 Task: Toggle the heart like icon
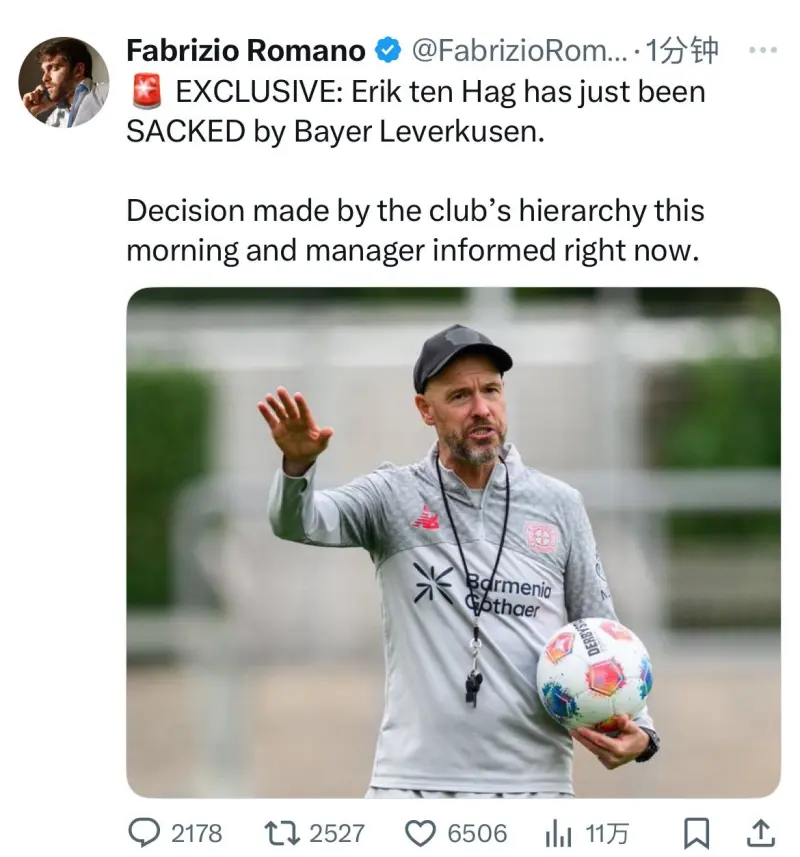point(421,833)
